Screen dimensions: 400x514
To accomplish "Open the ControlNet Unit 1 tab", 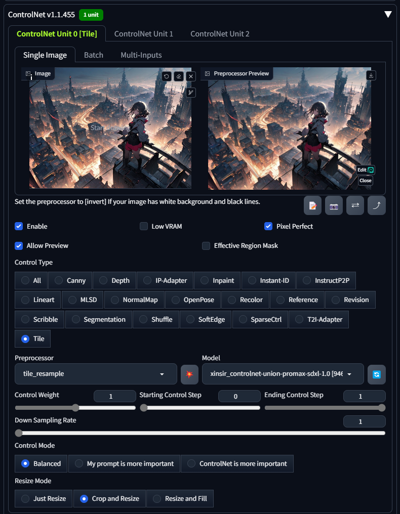I will point(144,34).
